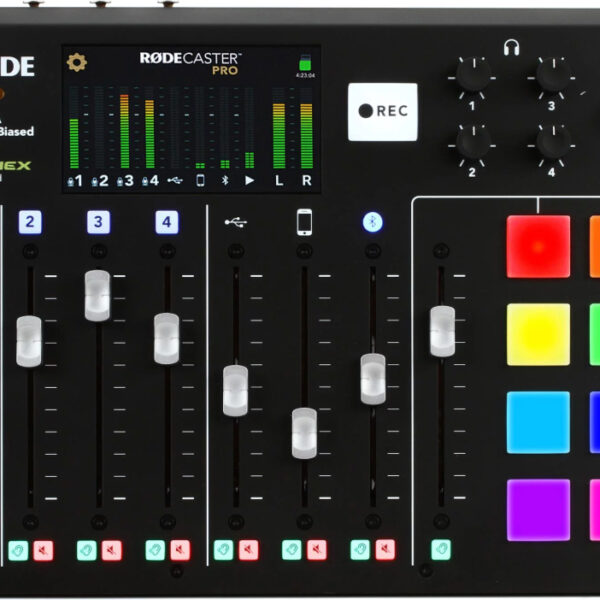This screenshot has width=600, height=600.
Task: Toggle solo on the USB channel
Action: pyautogui.click(x=224, y=550)
